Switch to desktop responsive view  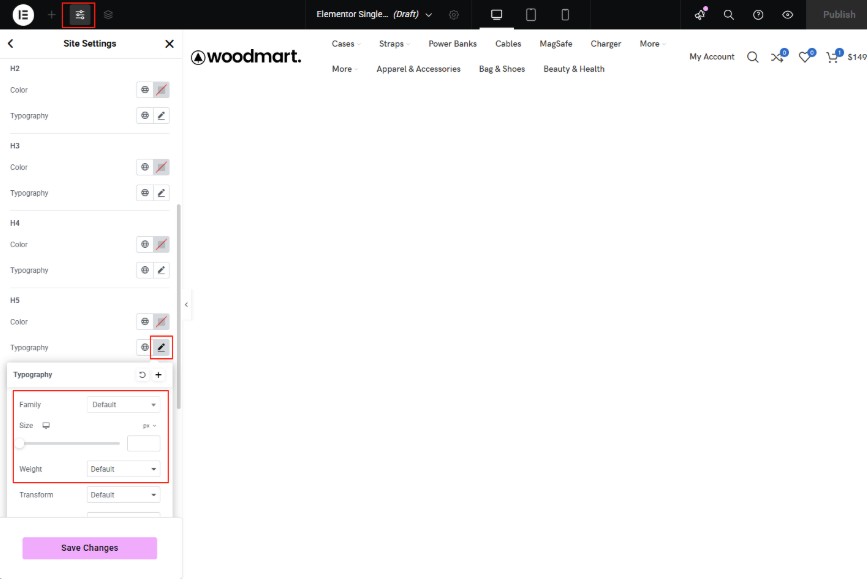click(496, 15)
